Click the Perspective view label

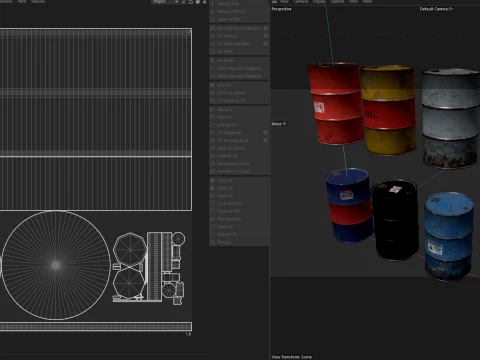(281, 9)
